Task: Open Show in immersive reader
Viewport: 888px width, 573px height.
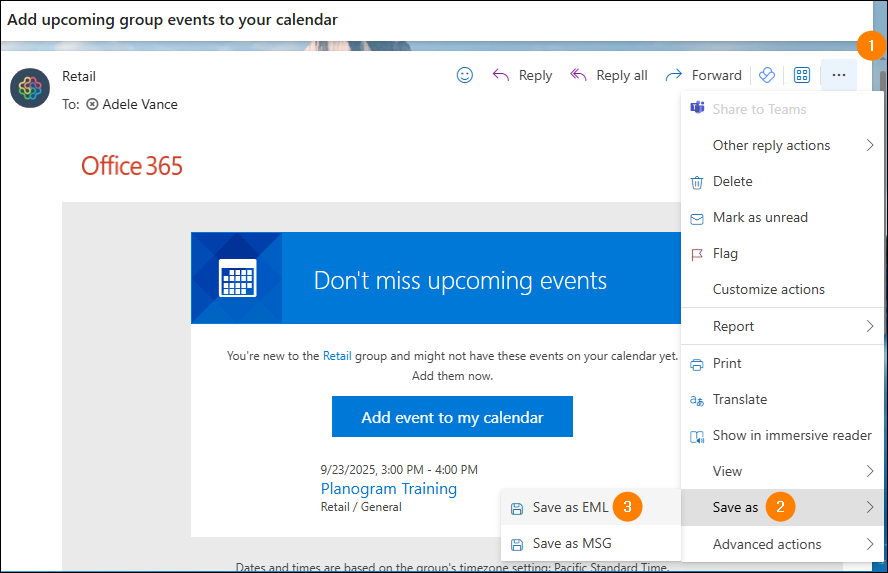Action: 791,435
